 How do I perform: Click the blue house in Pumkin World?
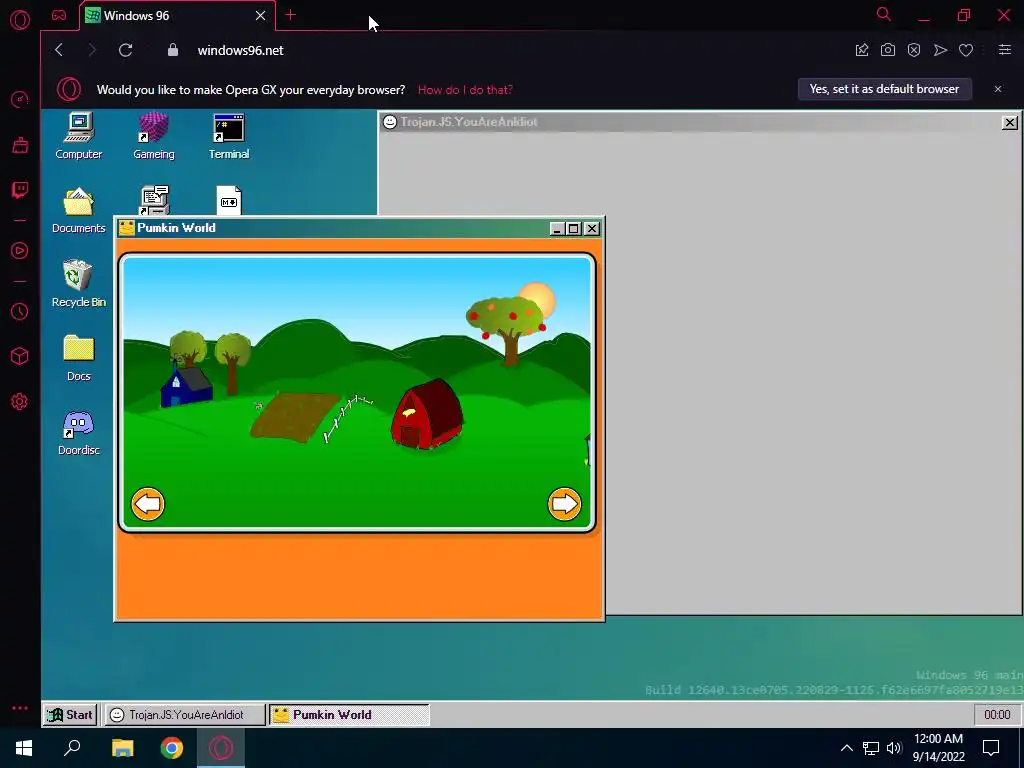click(x=186, y=387)
